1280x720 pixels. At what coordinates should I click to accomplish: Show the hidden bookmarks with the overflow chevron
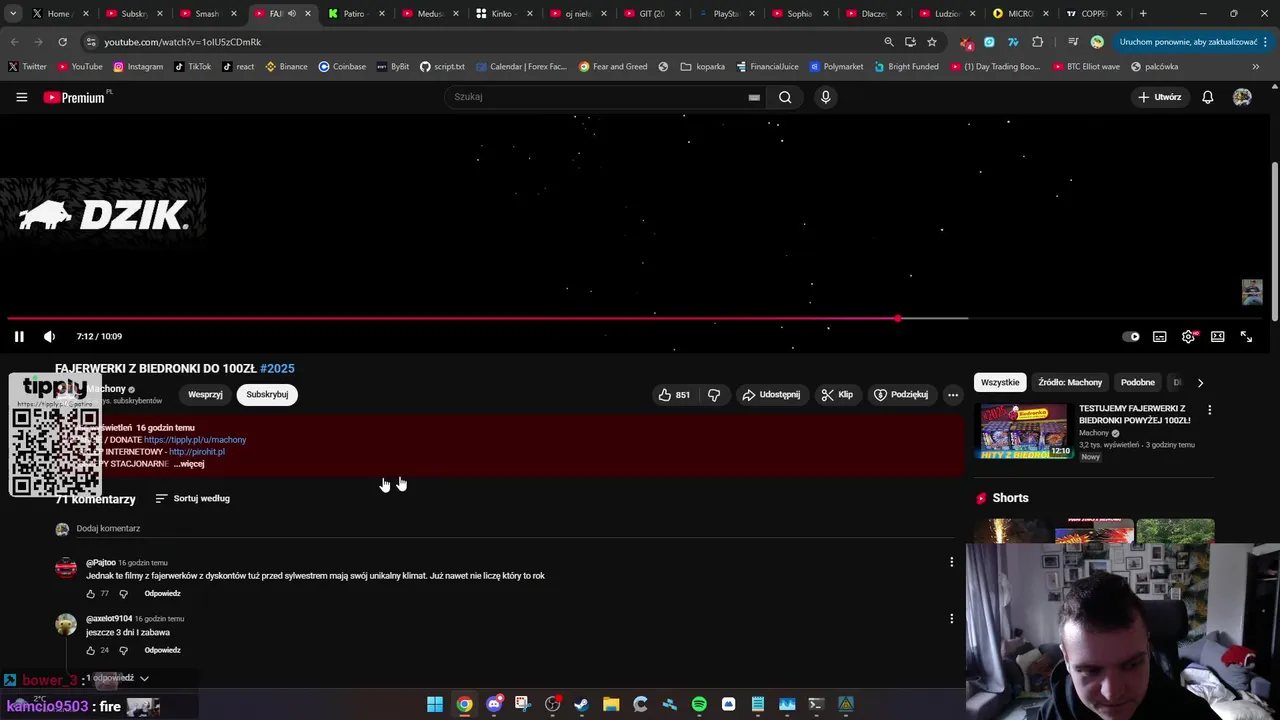tap(1256, 67)
